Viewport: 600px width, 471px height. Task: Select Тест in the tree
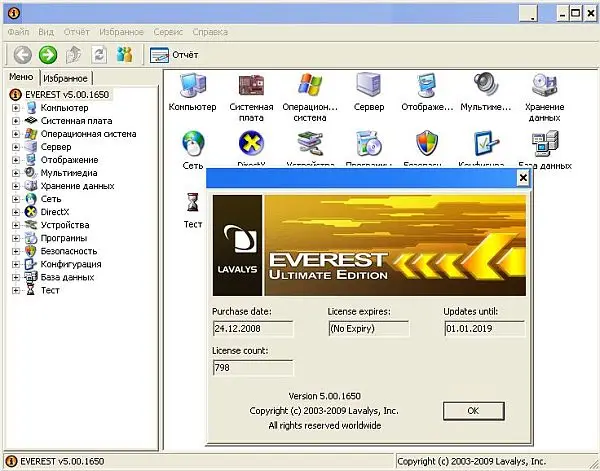[50, 290]
